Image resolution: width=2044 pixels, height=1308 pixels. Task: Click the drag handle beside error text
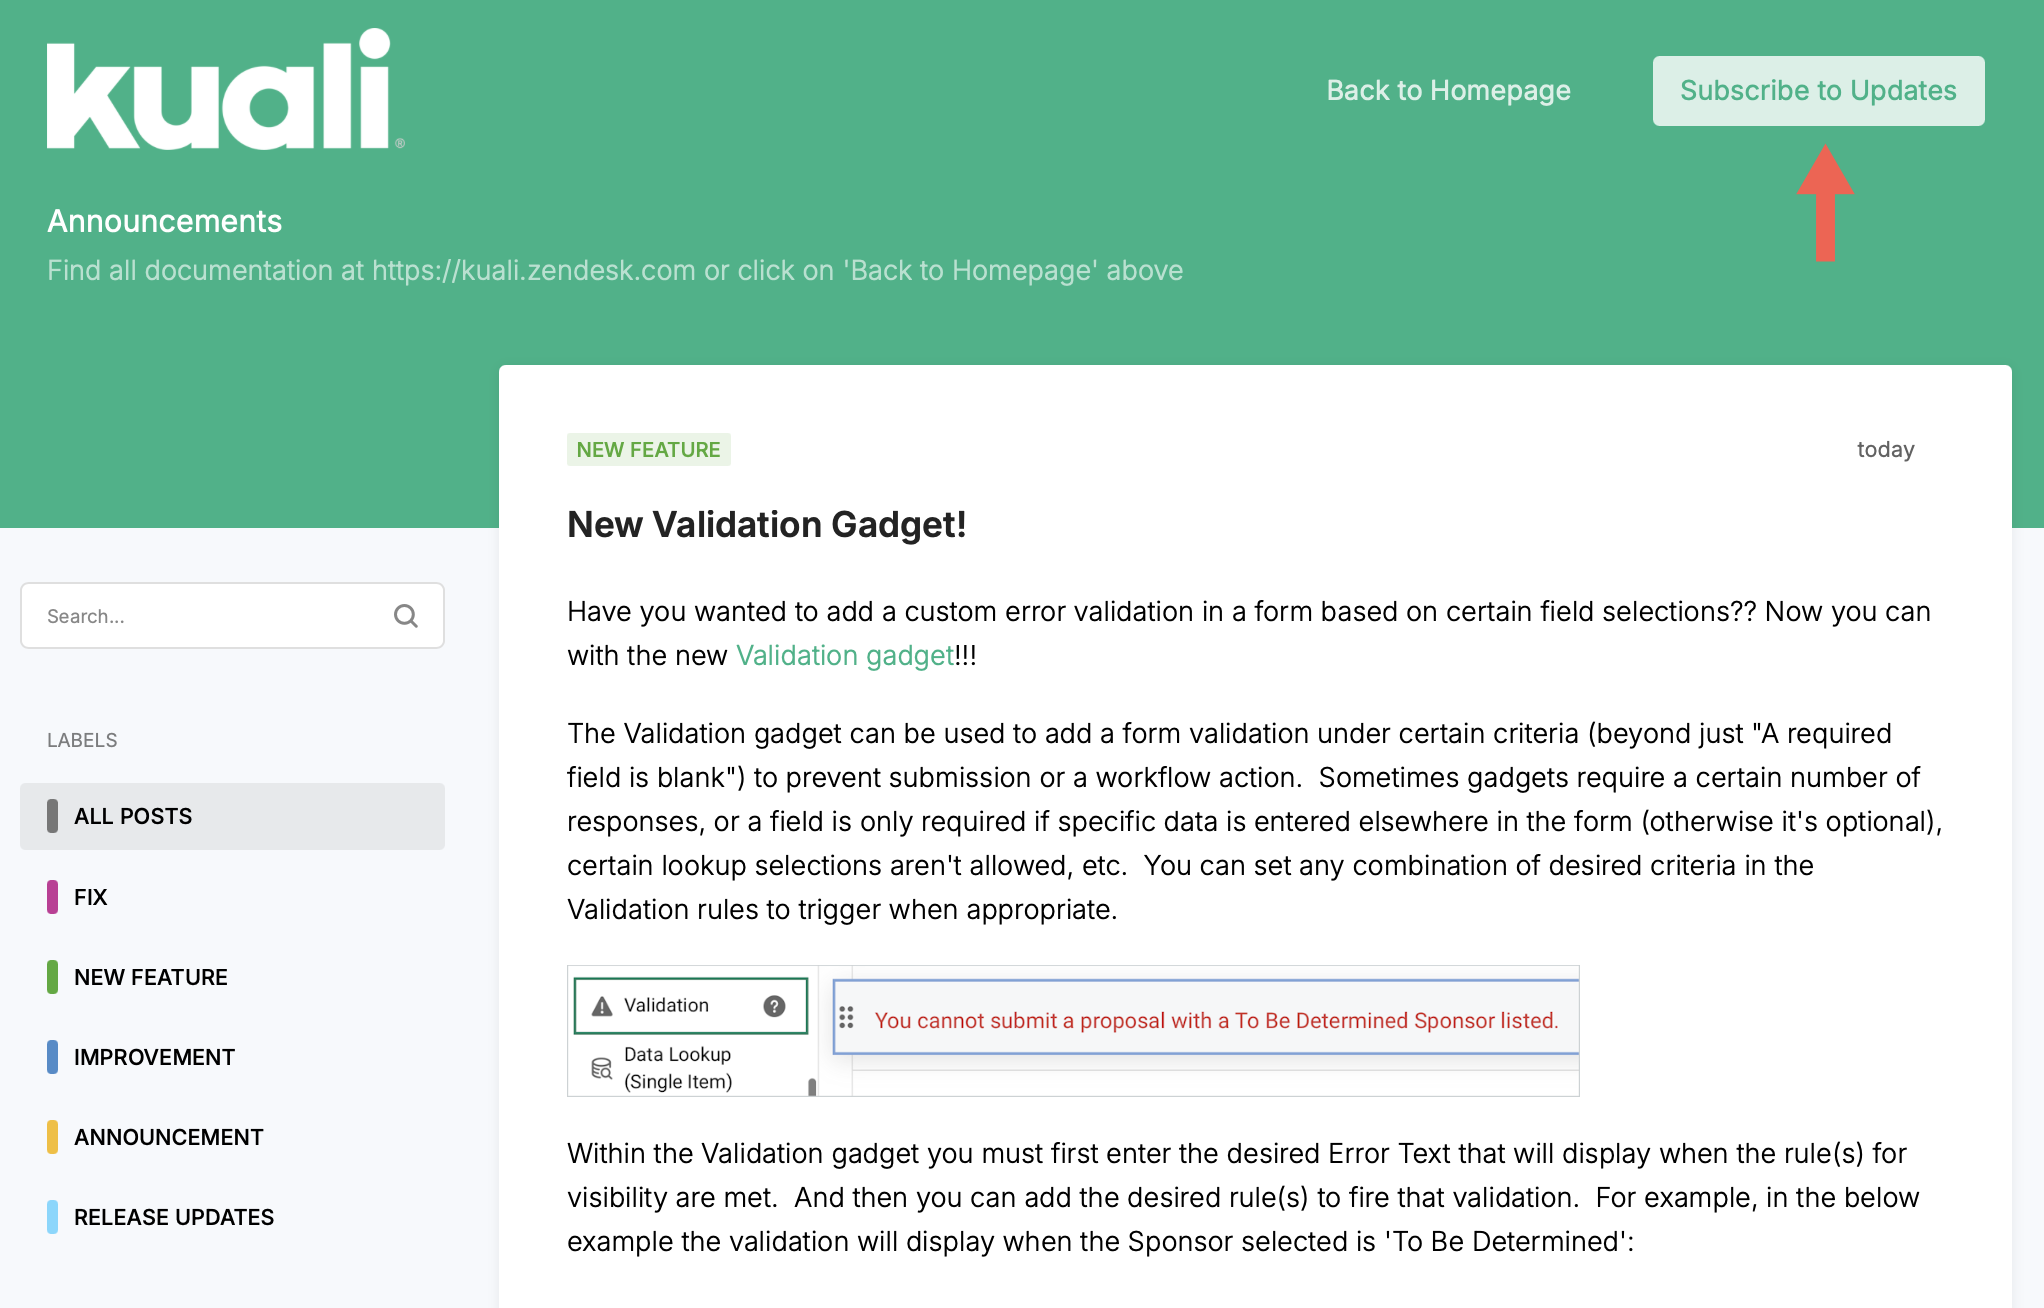point(846,1018)
